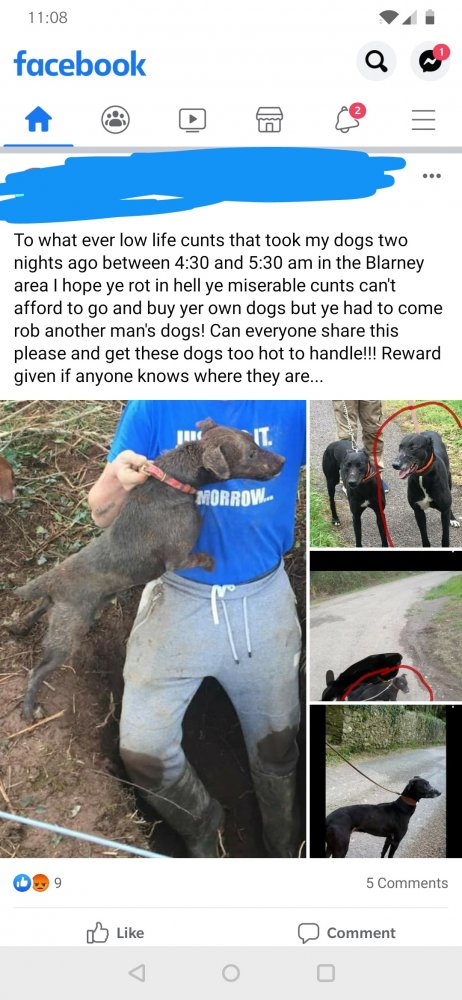Go to the Home feed tab

[x=38, y=119]
